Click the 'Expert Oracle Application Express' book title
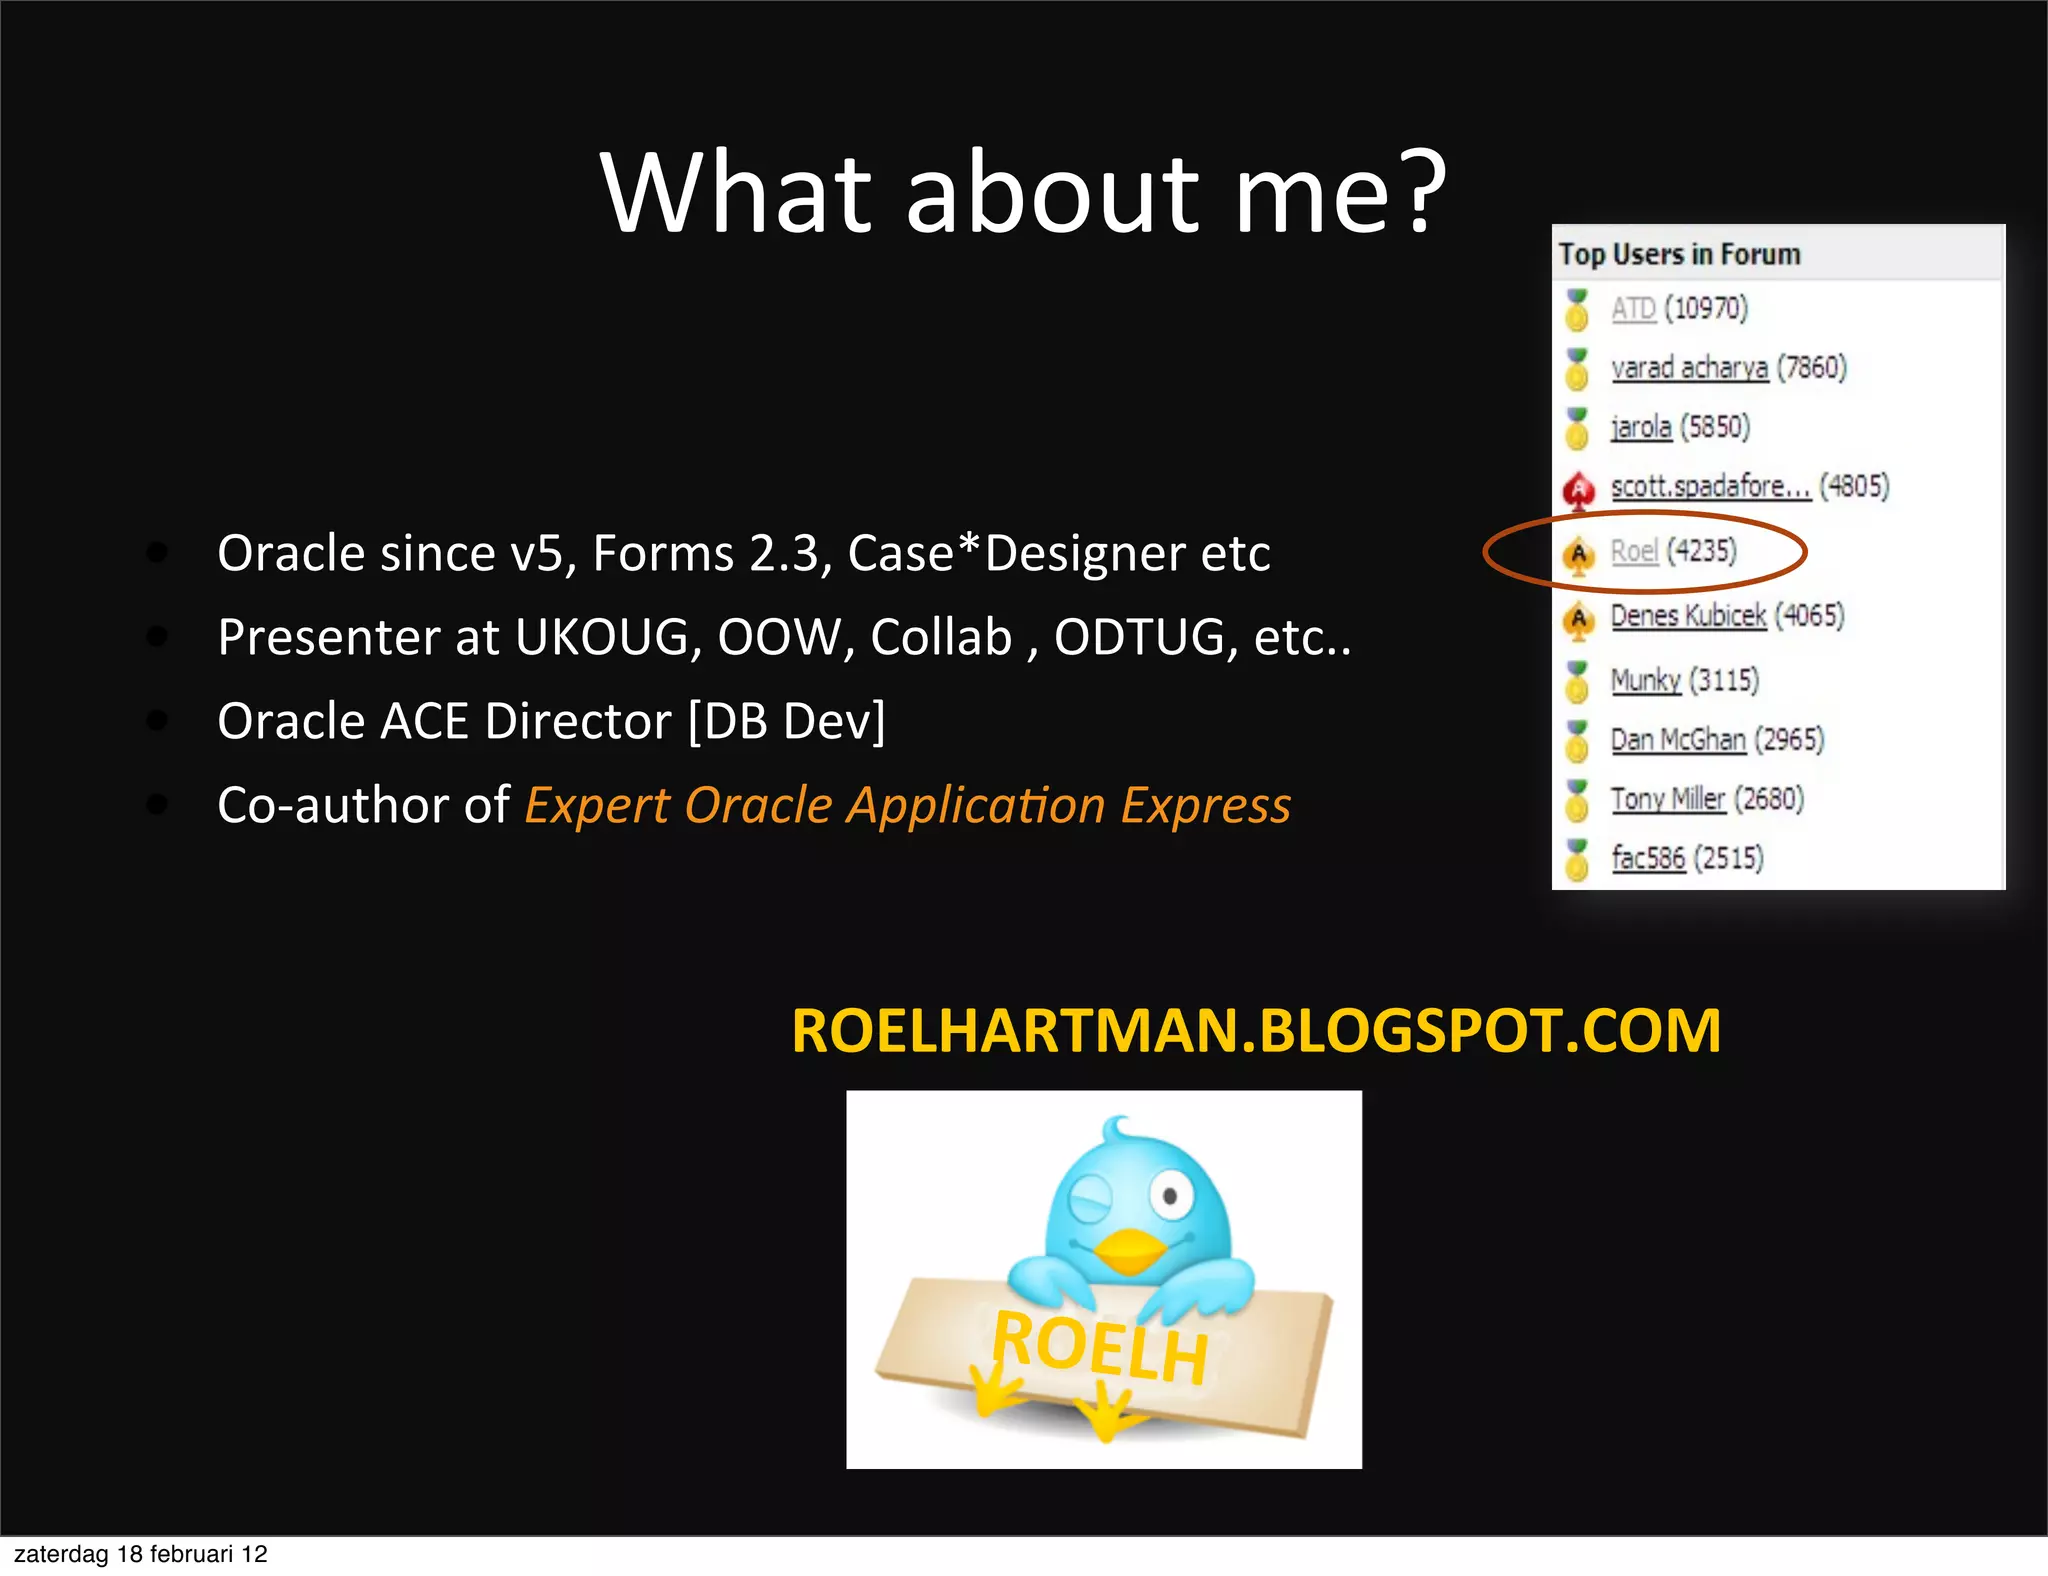Image resolution: width=2048 pixels, height=1576 pixels. (908, 806)
